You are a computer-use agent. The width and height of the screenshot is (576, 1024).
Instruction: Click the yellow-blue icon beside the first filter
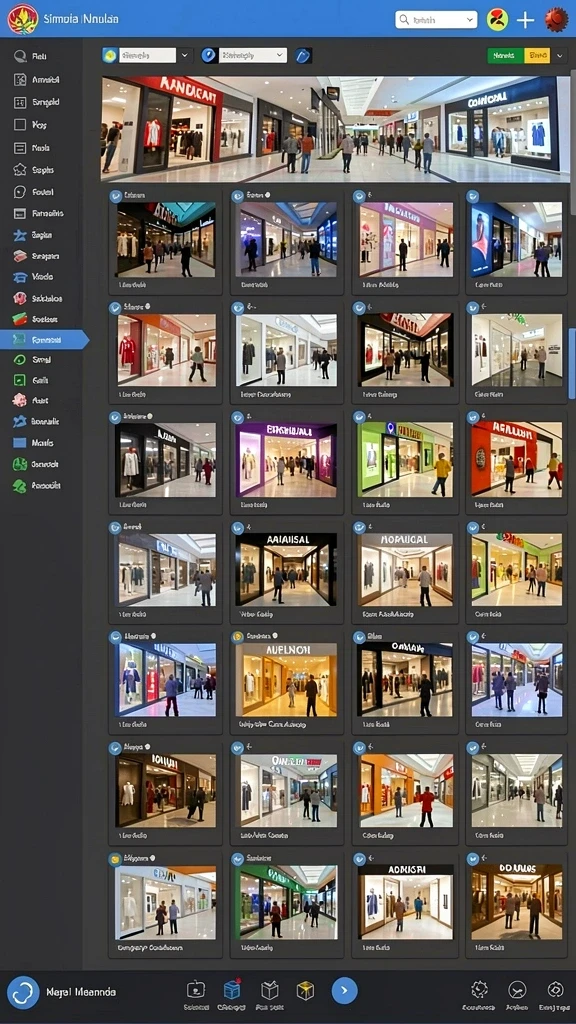tap(109, 56)
